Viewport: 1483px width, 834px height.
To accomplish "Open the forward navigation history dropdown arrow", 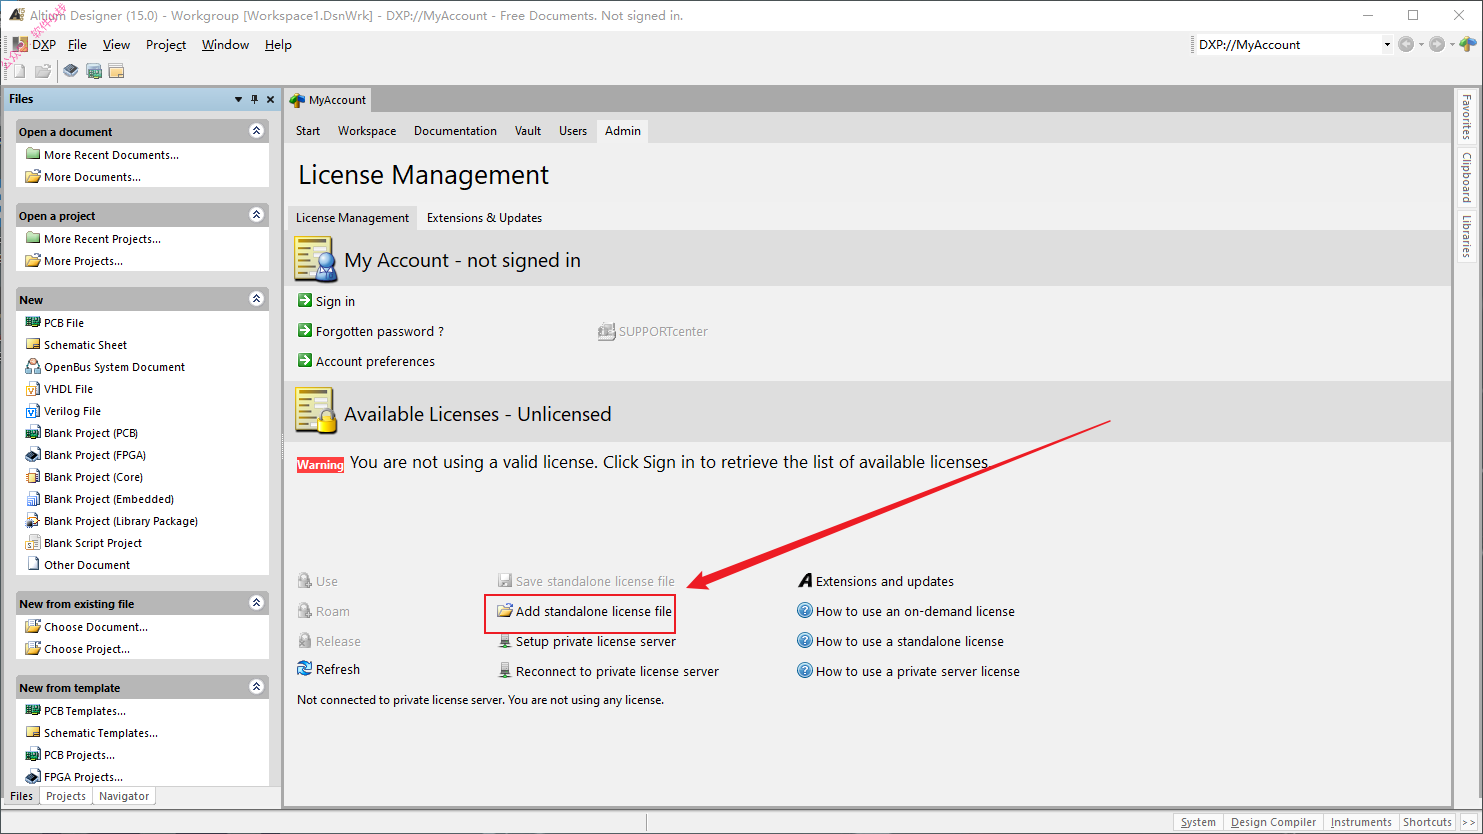I will 1451,44.
